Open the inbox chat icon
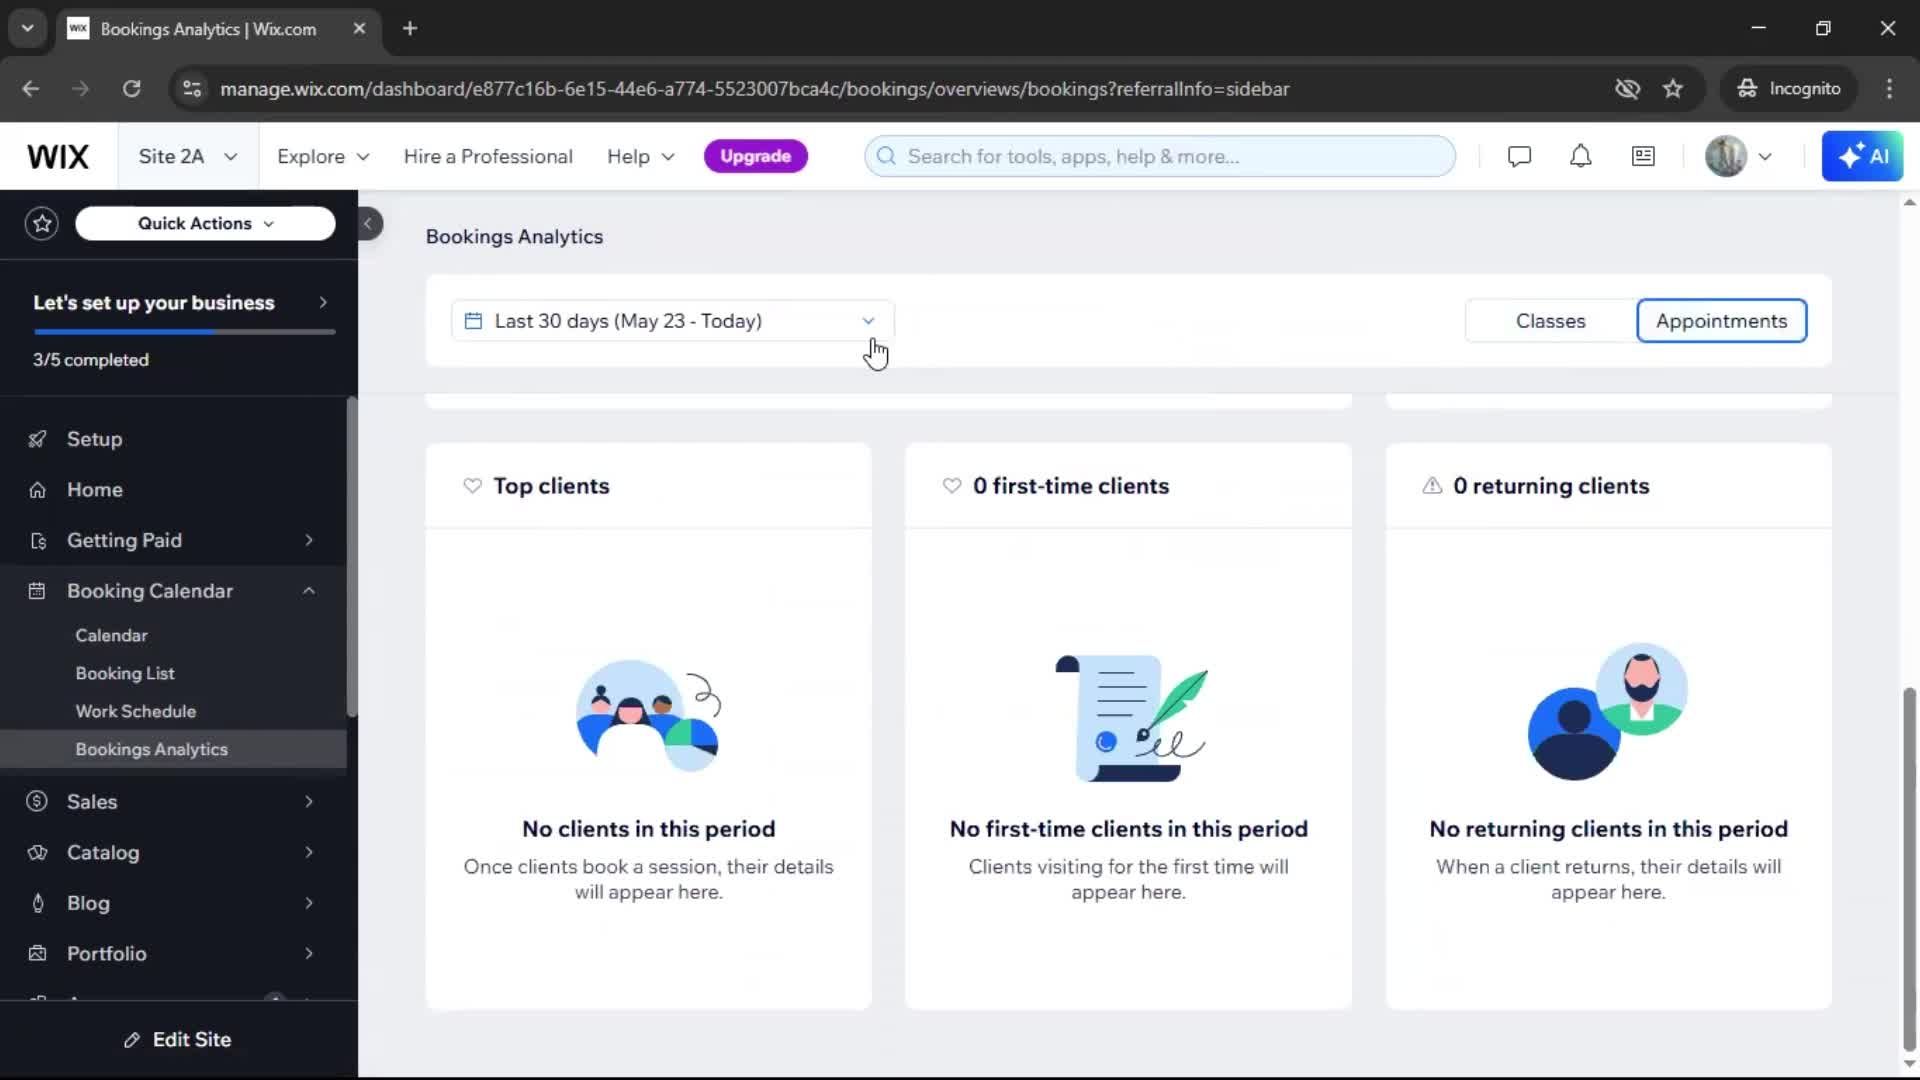This screenshot has height=1080, width=1920. coord(1519,157)
